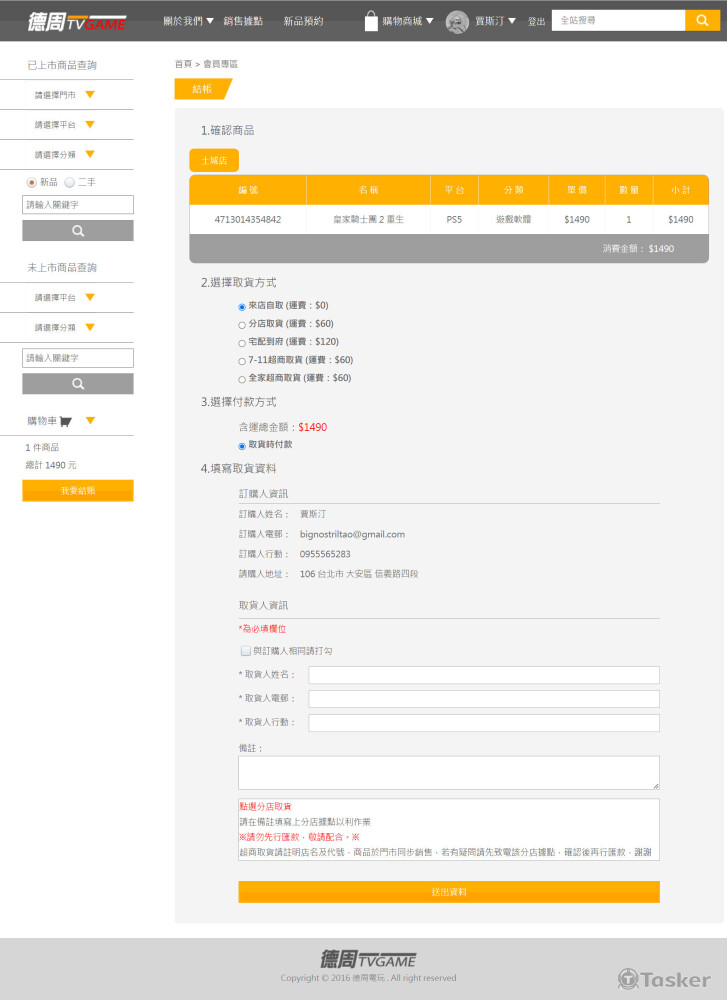Click 登出 to log out

tap(536, 22)
